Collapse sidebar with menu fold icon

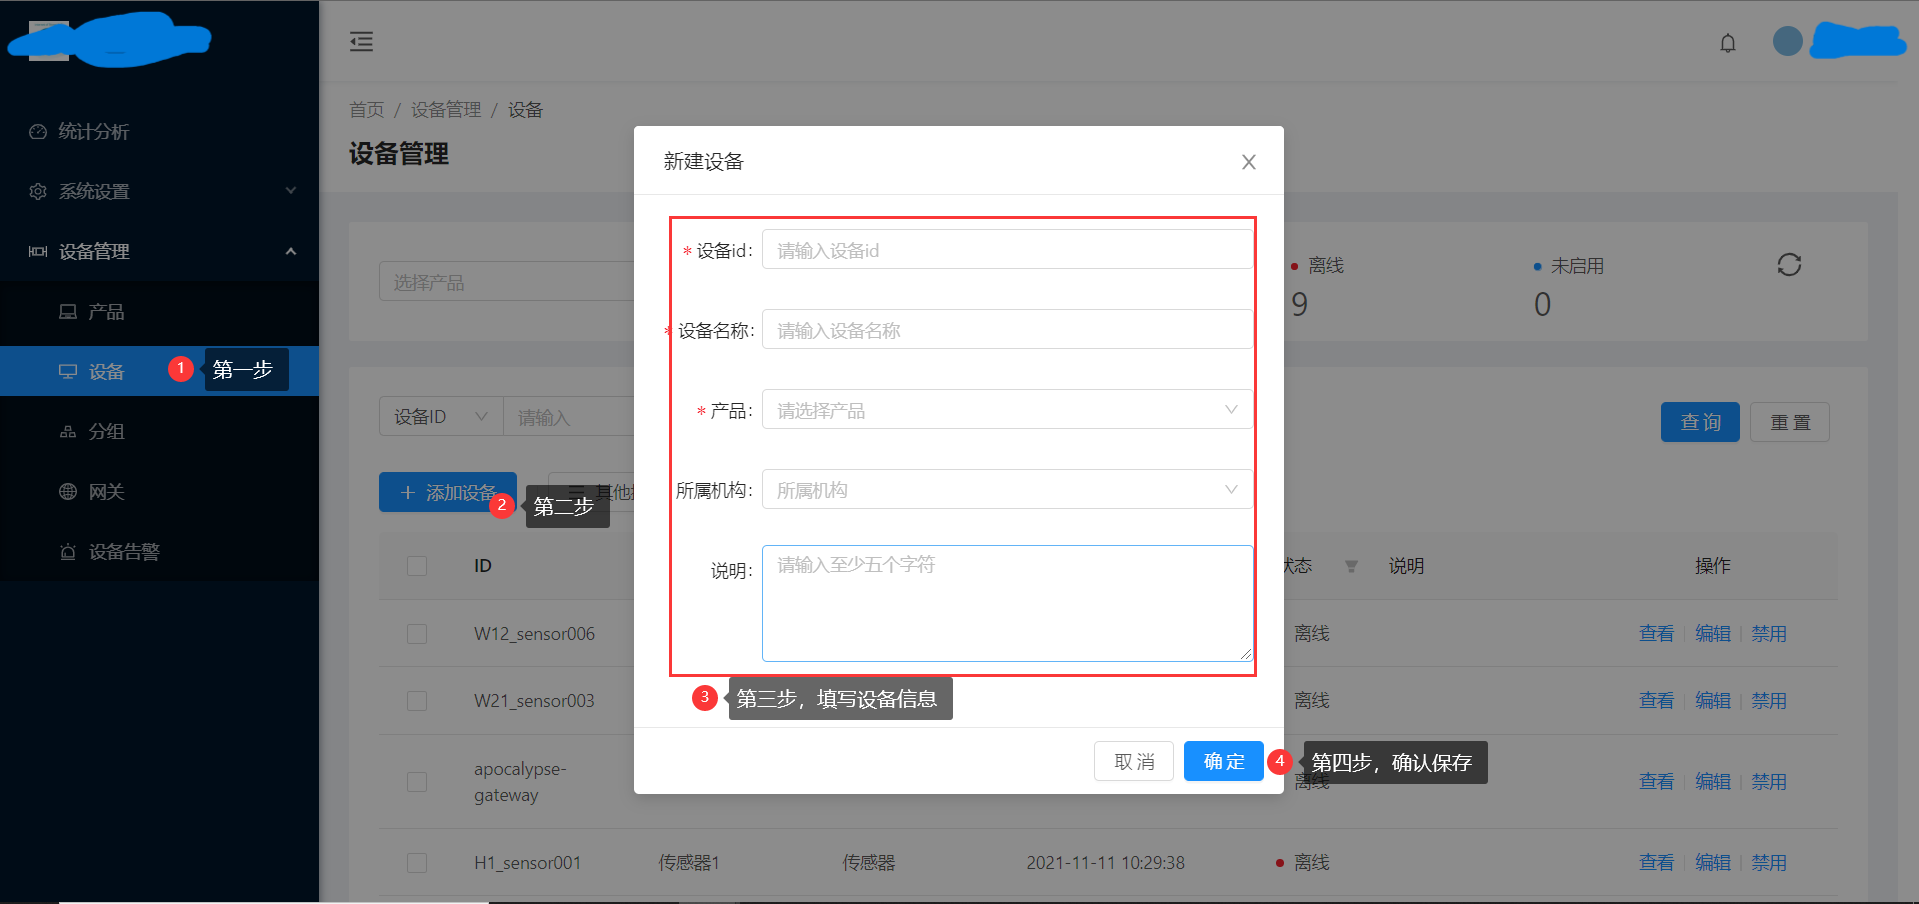tap(361, 42)
